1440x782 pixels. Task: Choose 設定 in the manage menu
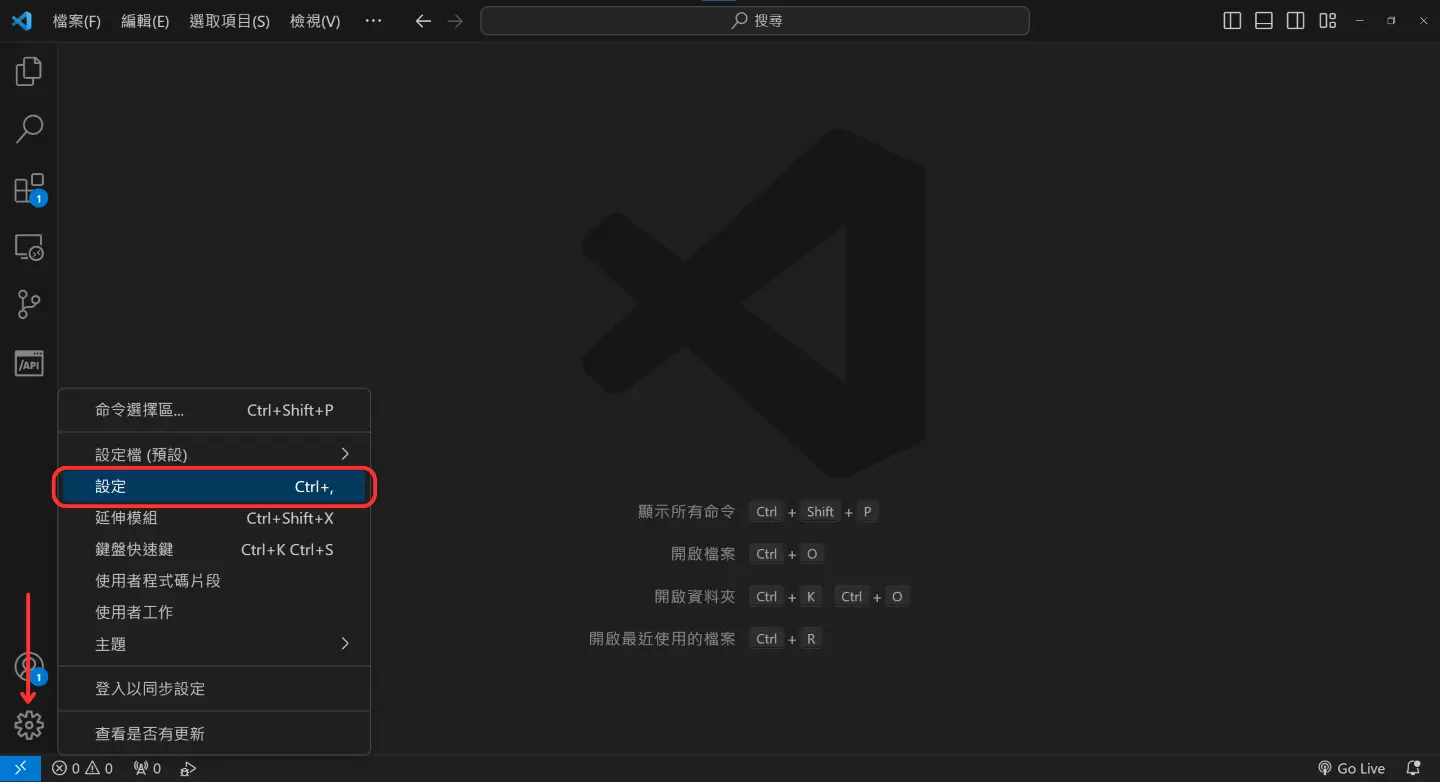click(214, 487)
